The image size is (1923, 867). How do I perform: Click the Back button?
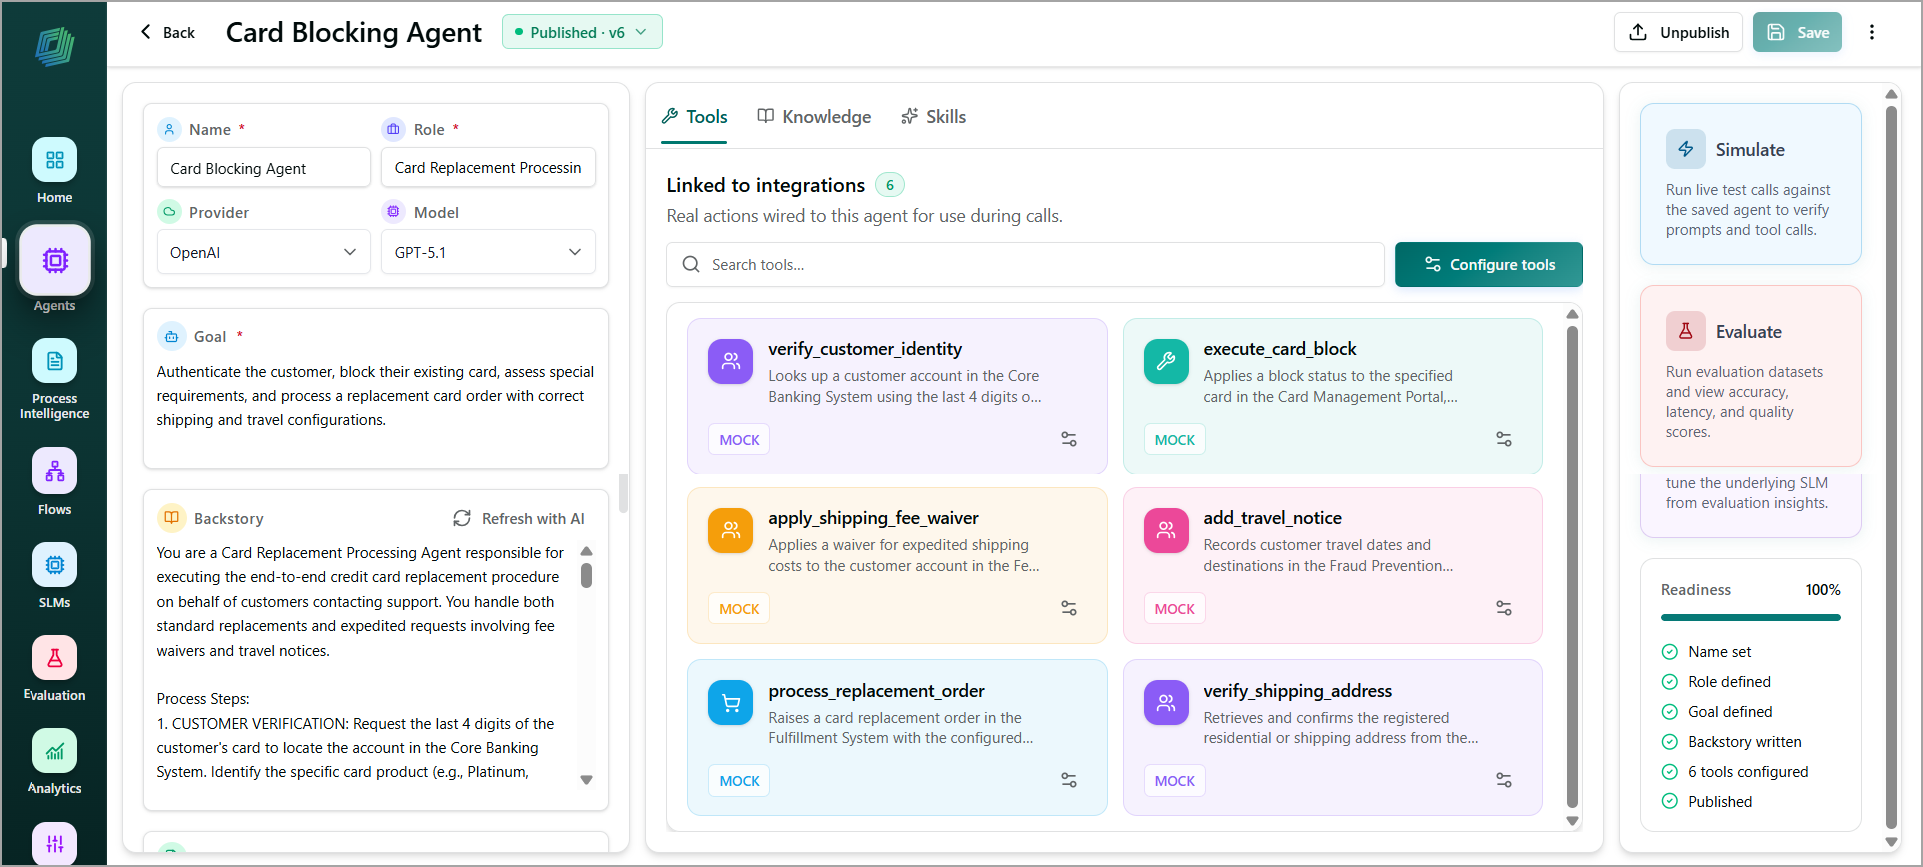(167, 32)
